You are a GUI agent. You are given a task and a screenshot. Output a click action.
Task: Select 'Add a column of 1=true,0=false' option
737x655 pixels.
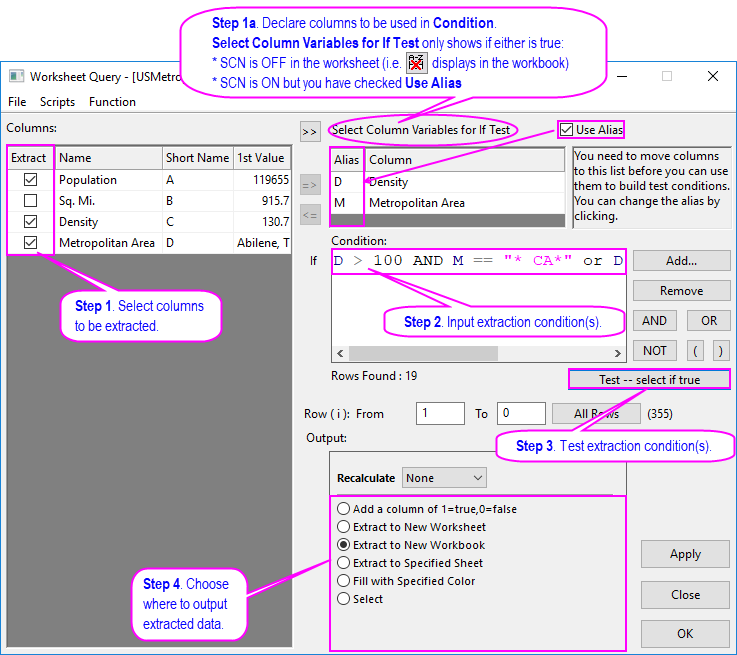(x=344, y=509)
